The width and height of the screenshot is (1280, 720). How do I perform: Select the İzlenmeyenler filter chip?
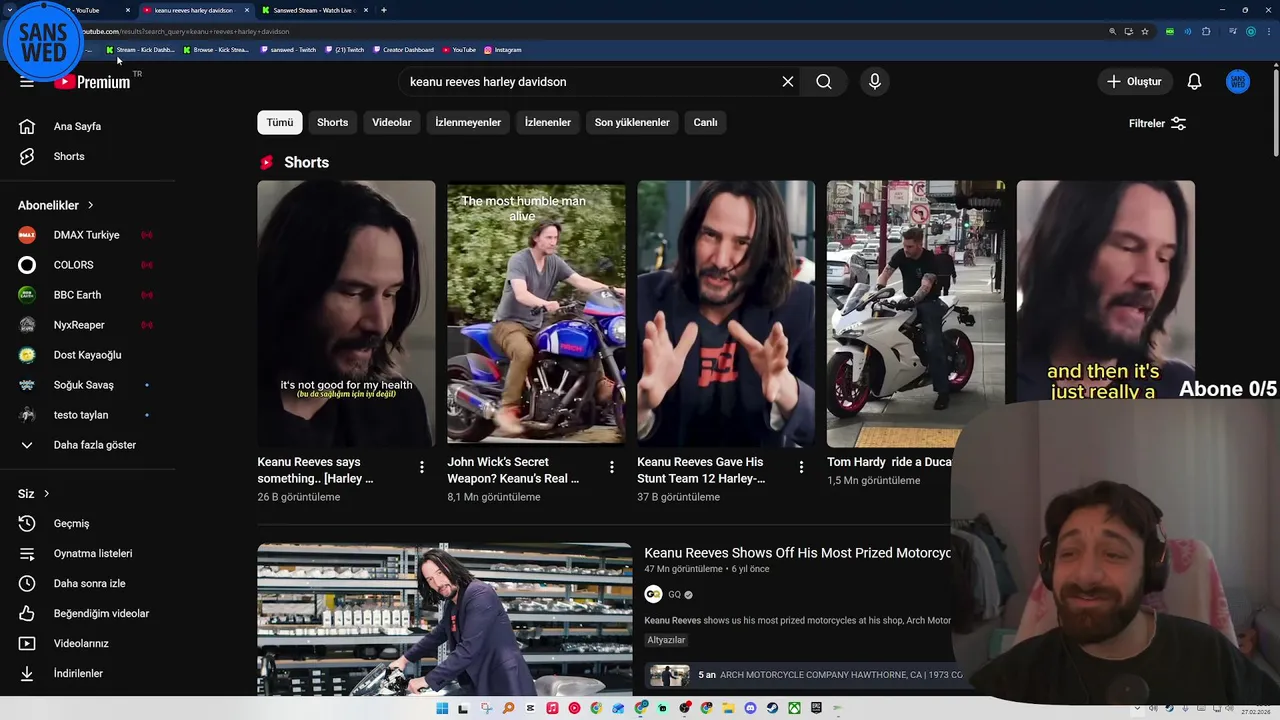coord(468,122)
